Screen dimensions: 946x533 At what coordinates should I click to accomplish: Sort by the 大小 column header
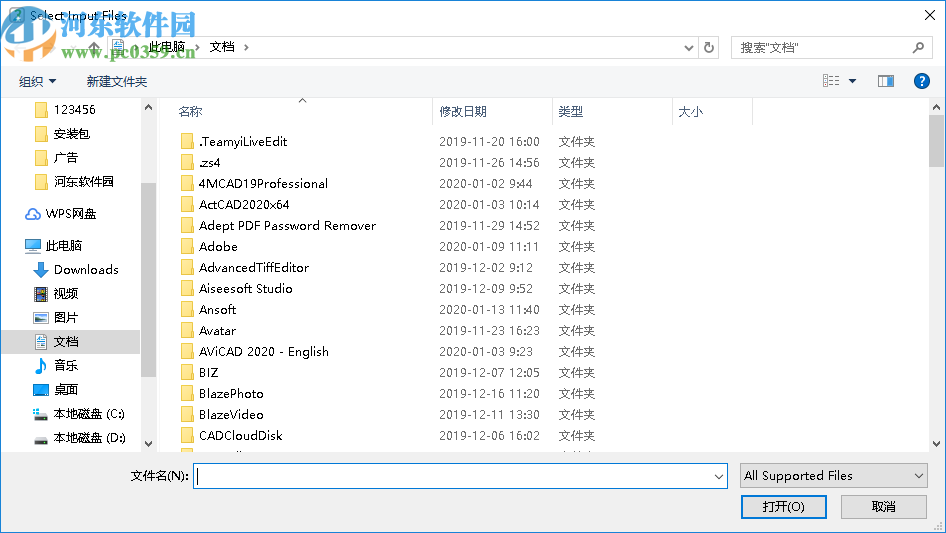pyautogui.click(x=690, y=112)
